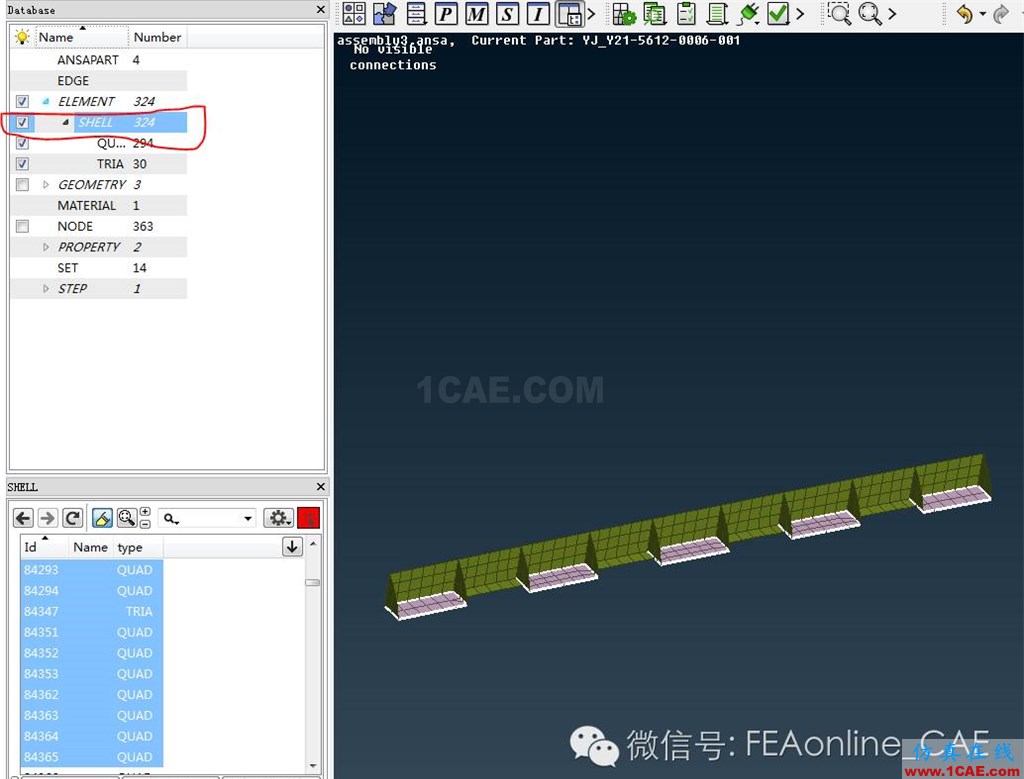Viewport: 1024px width, 779px height.
Task: Open the P properties list button
Action: pyautogui.click(x=446, y=14)
